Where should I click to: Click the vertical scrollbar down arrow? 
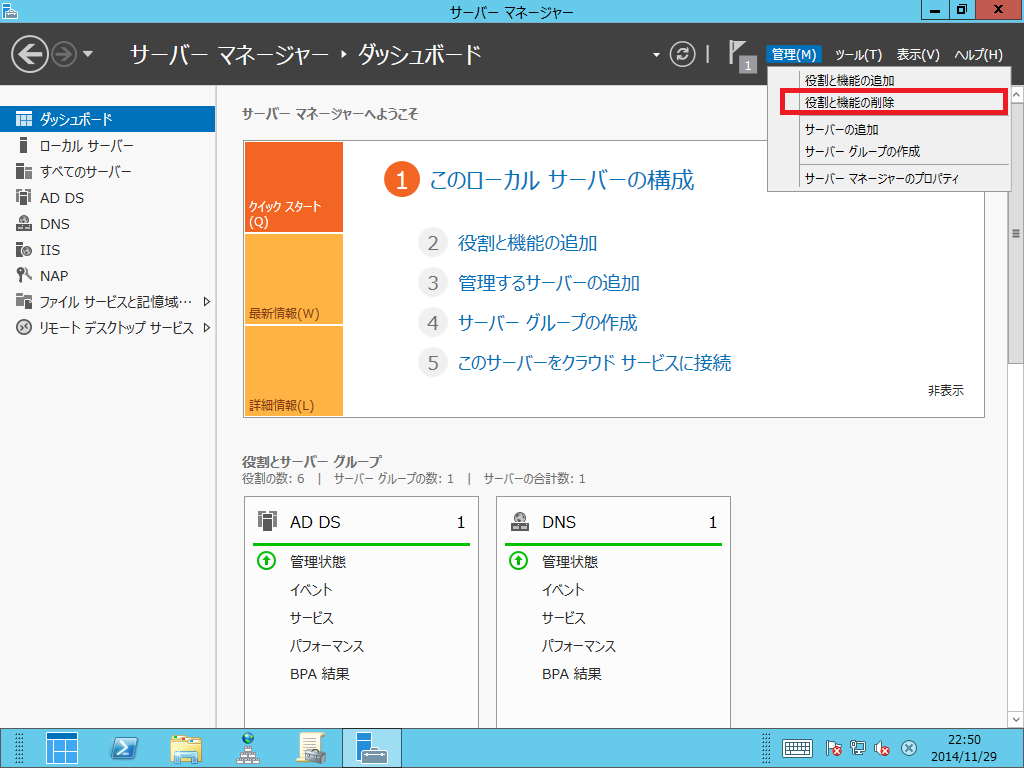point(1016,720)
